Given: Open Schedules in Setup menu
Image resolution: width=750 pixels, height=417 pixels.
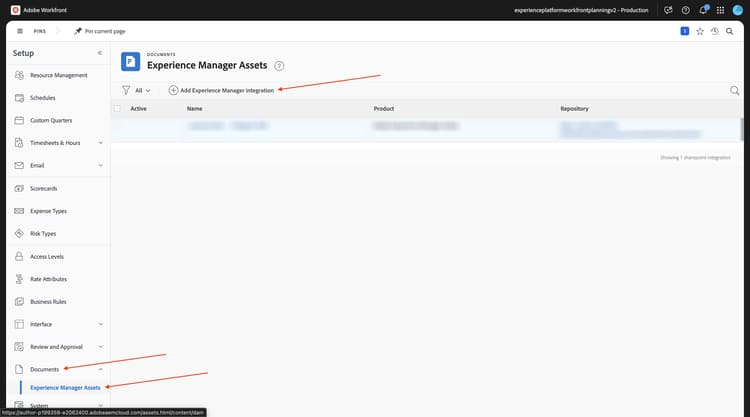Looking at the screenshot, I should [x=43, y=98].
